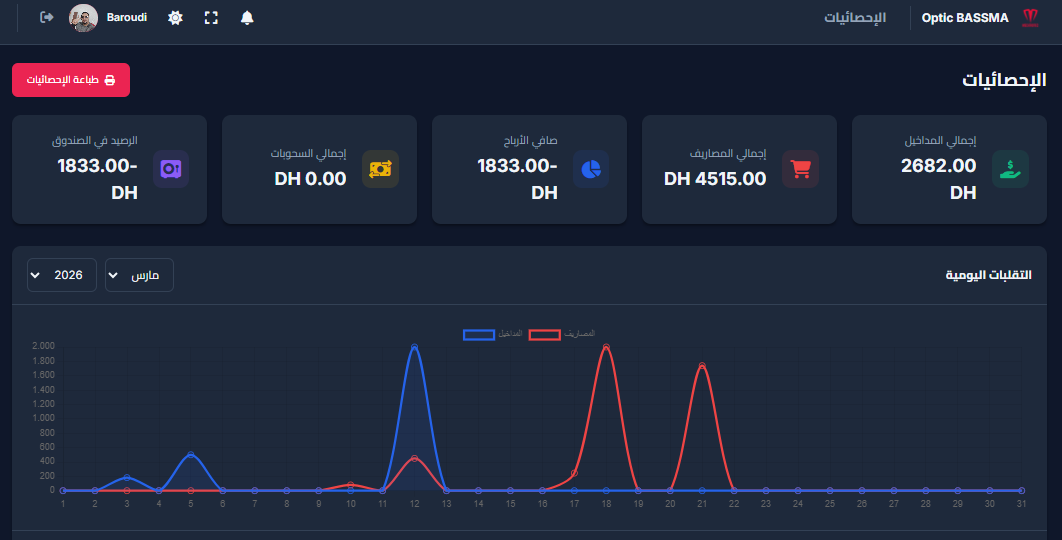Click the Optic BASSMA brand name
Viewport: 1062px width, 540px height.
[x=965, y=18]
